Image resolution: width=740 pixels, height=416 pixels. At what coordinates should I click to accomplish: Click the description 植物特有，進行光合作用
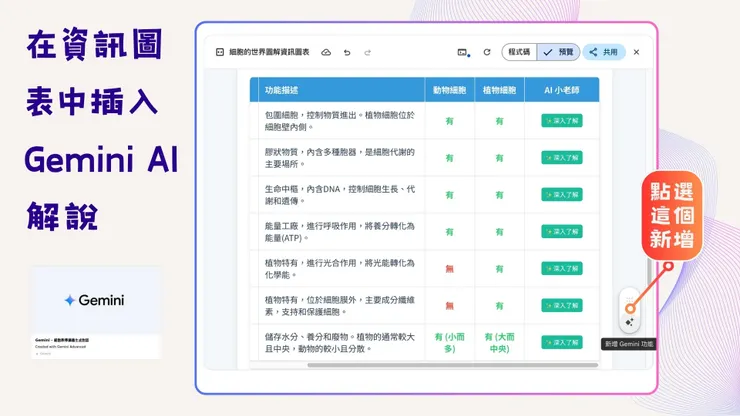[x=339, y=268]
